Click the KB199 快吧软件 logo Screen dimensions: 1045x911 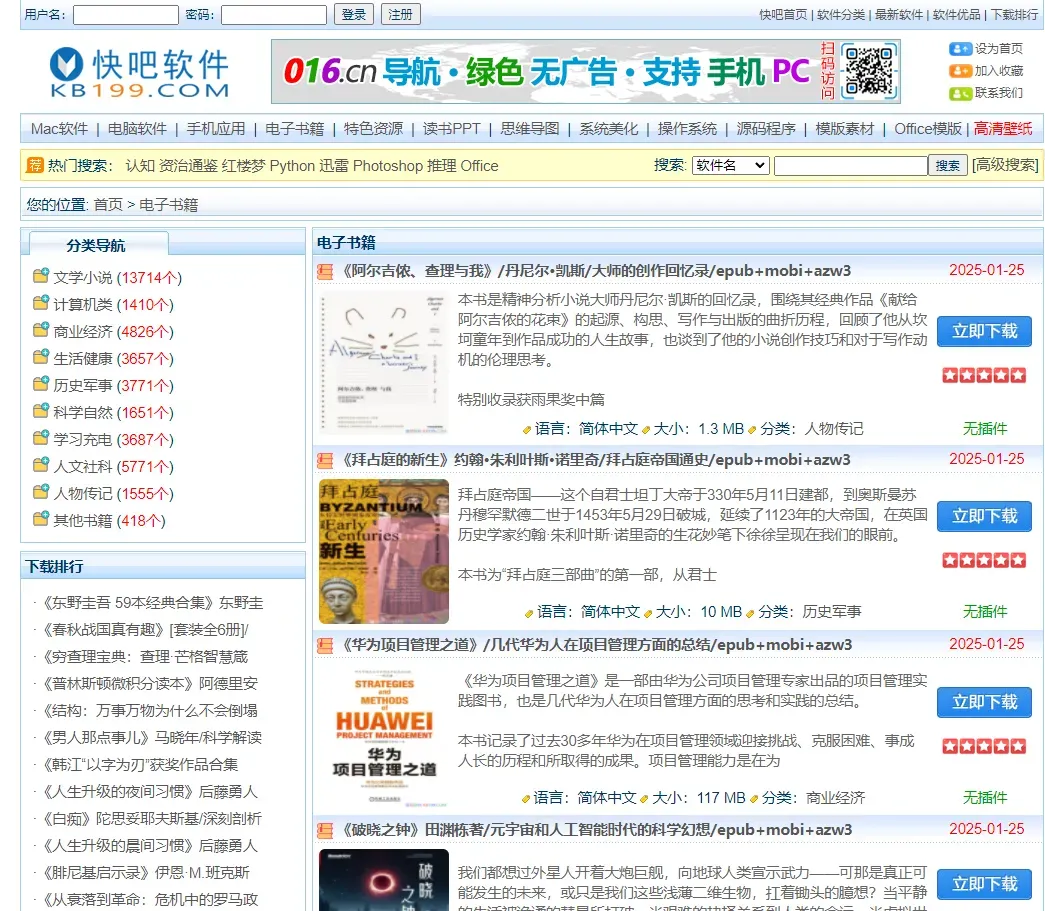(x=139, y=72)
